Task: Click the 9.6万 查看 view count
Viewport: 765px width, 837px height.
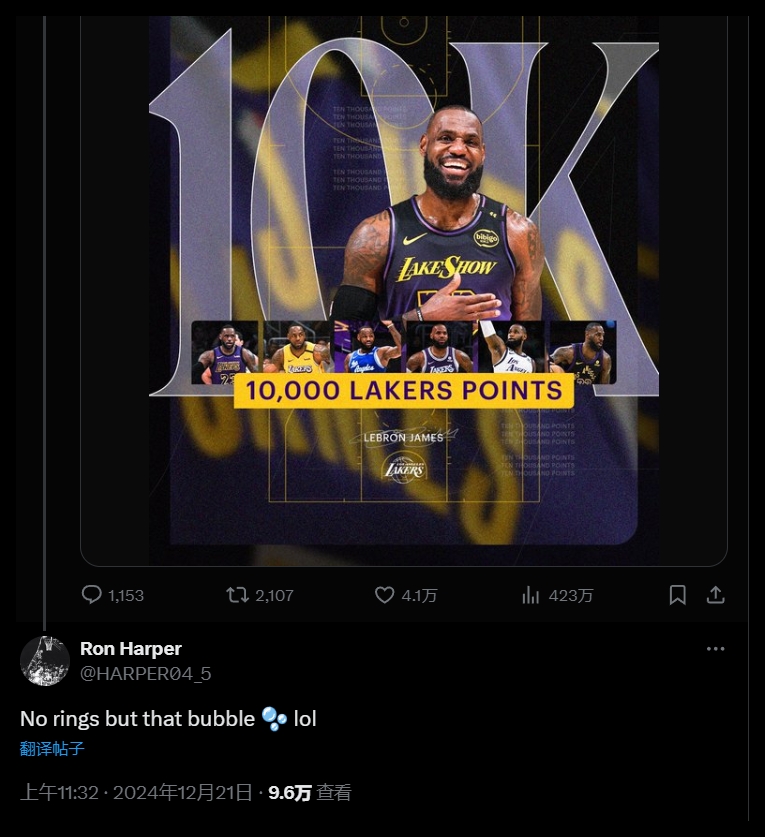Action: (x=309, y=793)
